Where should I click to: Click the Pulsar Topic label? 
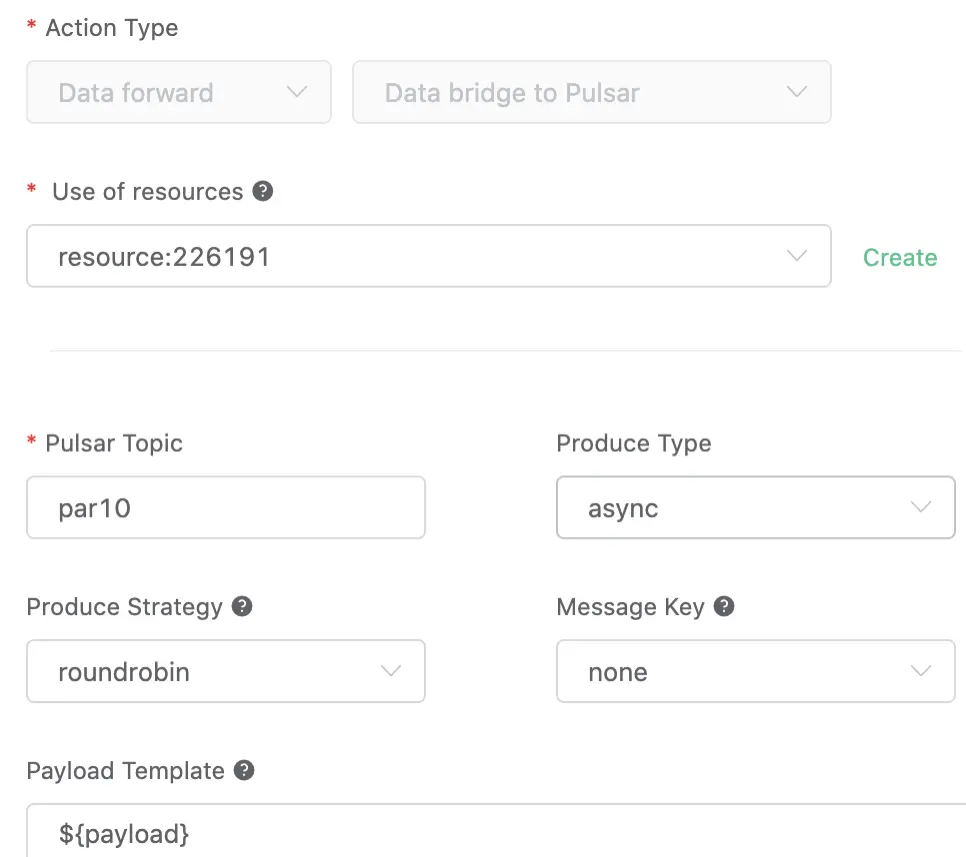(114, 443)
